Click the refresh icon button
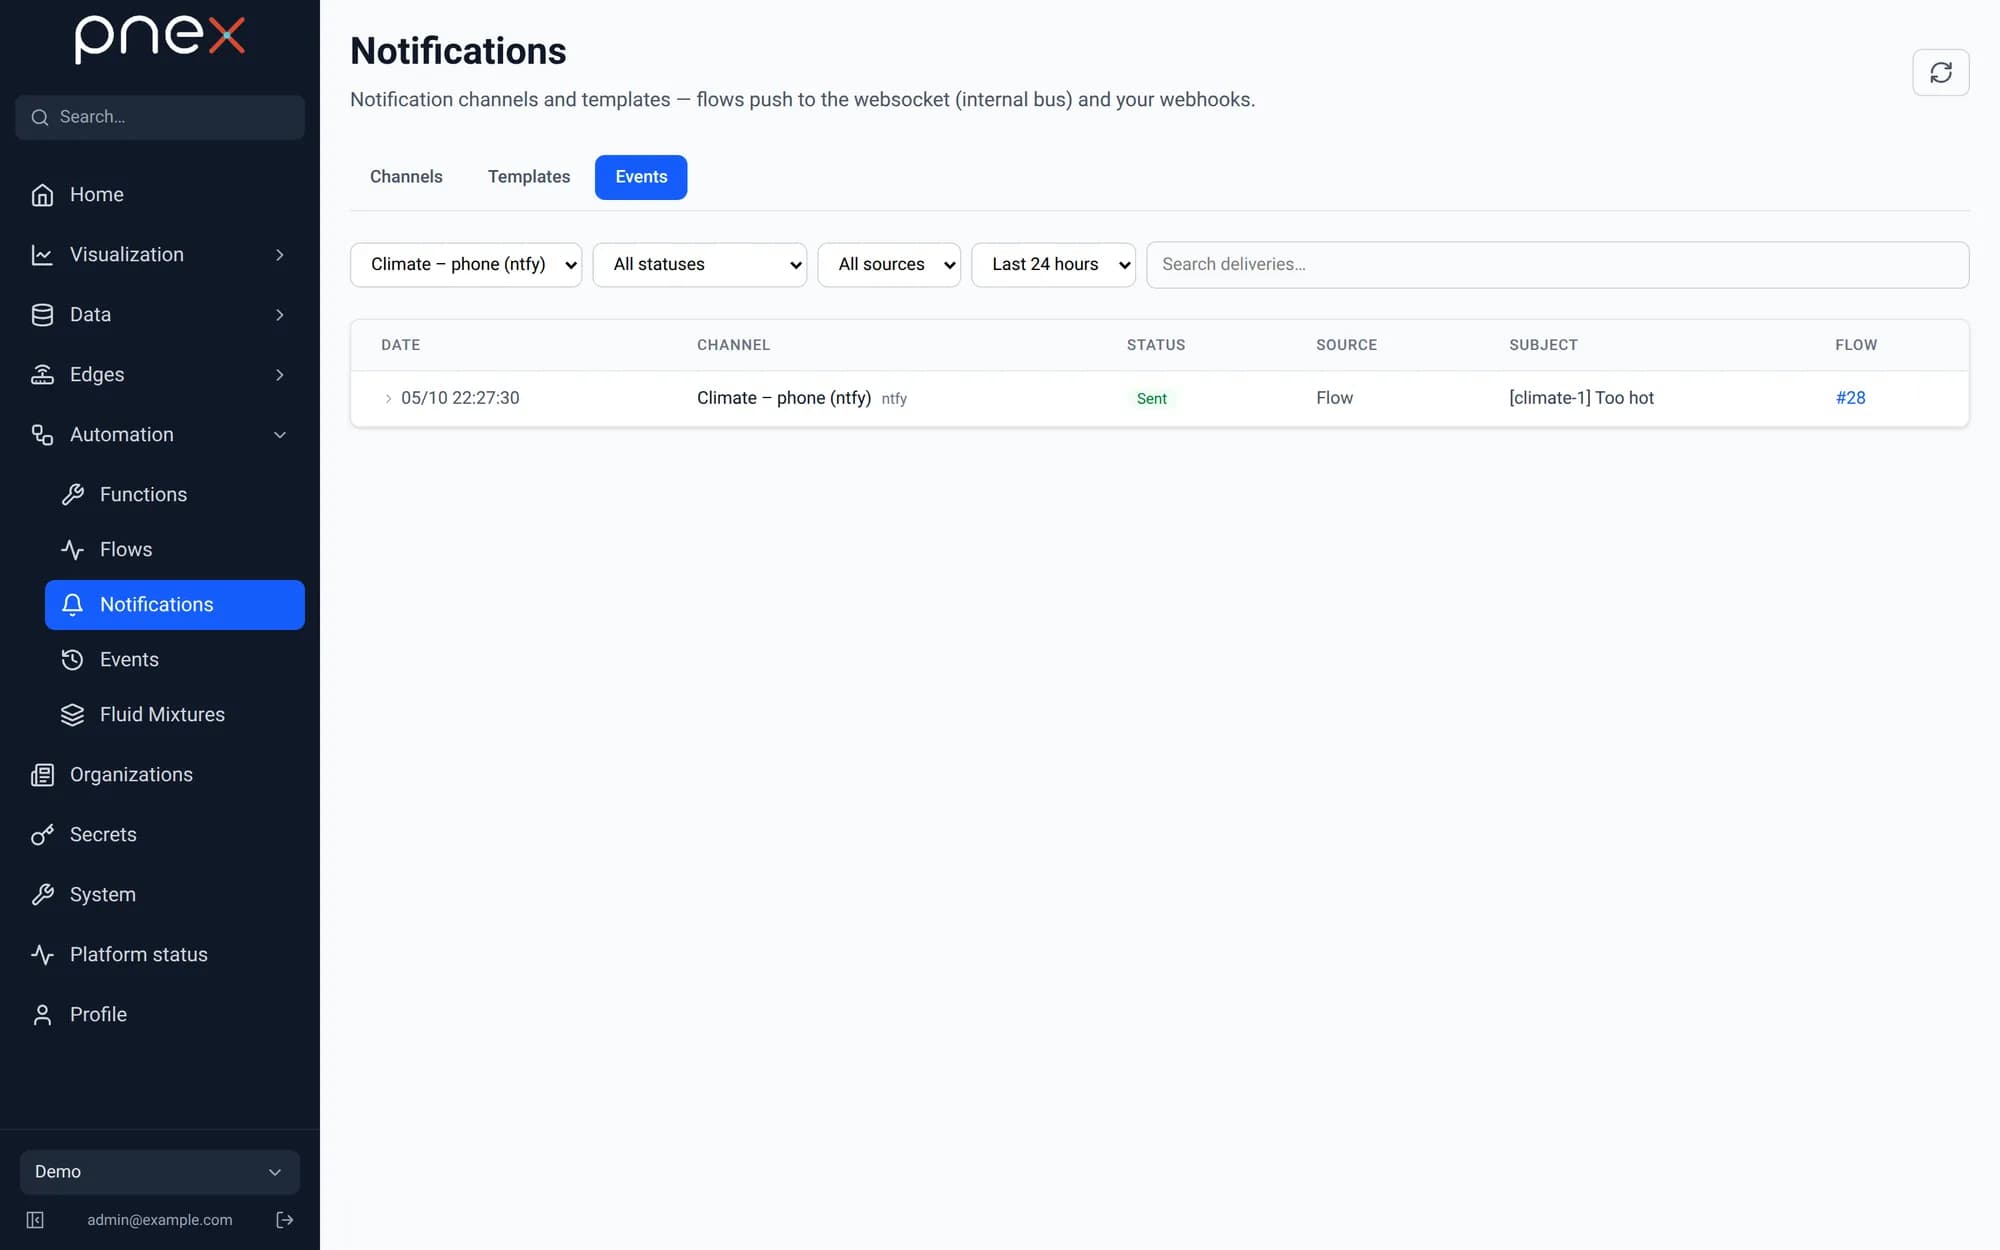The height and width of the screenshot is (1250, 2000). [1940, 72]
